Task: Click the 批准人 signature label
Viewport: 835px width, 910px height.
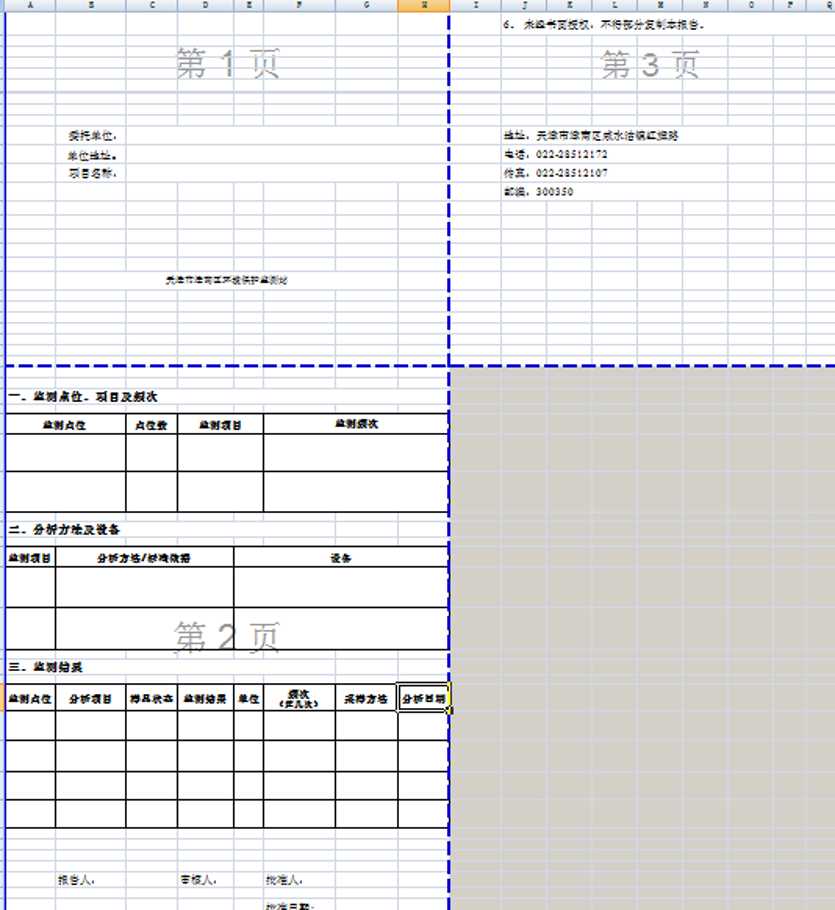Action: [x=284, y=880]
